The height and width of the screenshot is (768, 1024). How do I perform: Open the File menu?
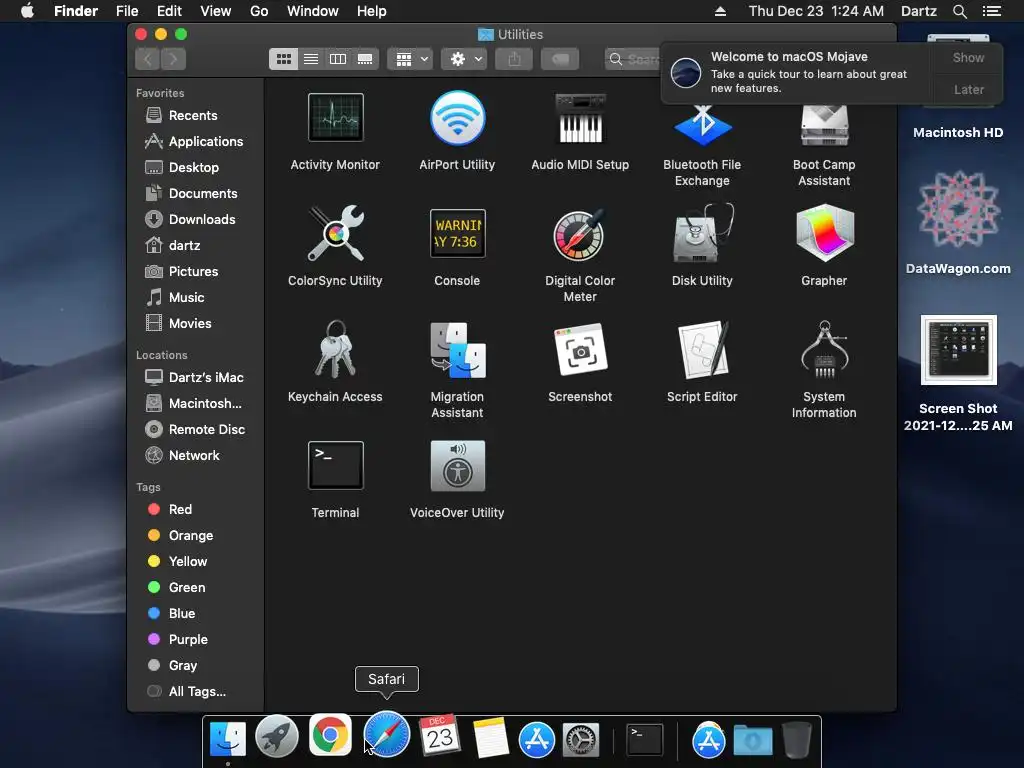click(x=127, y=11)
